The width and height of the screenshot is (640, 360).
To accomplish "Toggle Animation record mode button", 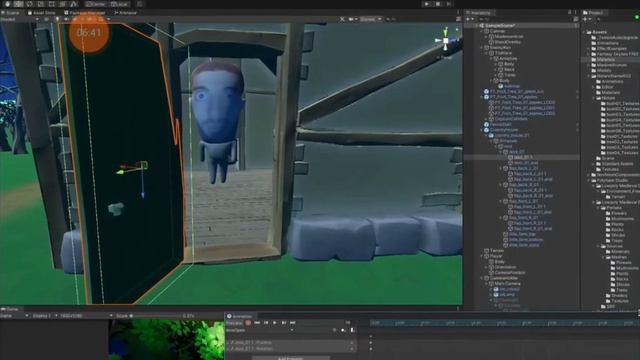I will [248, 323].
